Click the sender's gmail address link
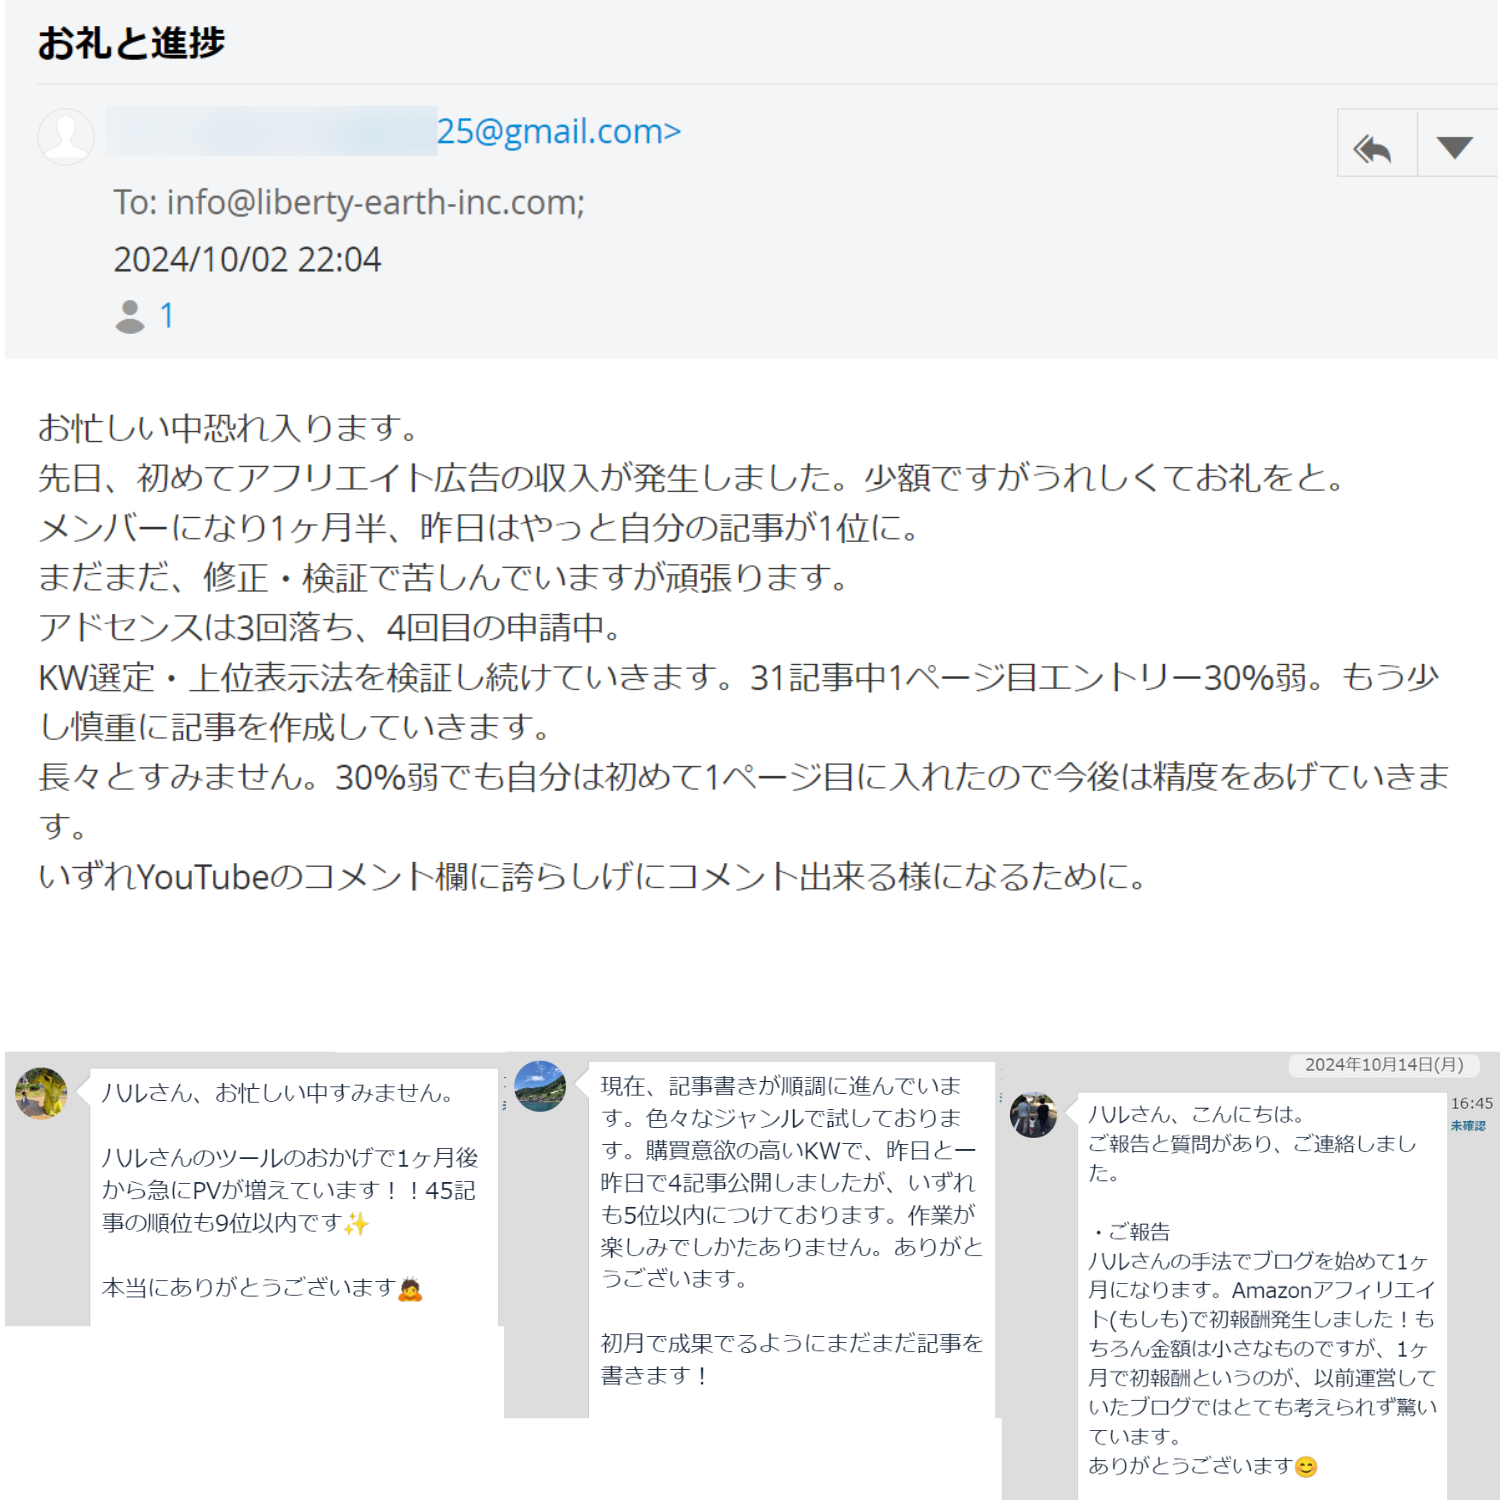The width and height of the screenshot is (1500, 1500). click(559, 131)
